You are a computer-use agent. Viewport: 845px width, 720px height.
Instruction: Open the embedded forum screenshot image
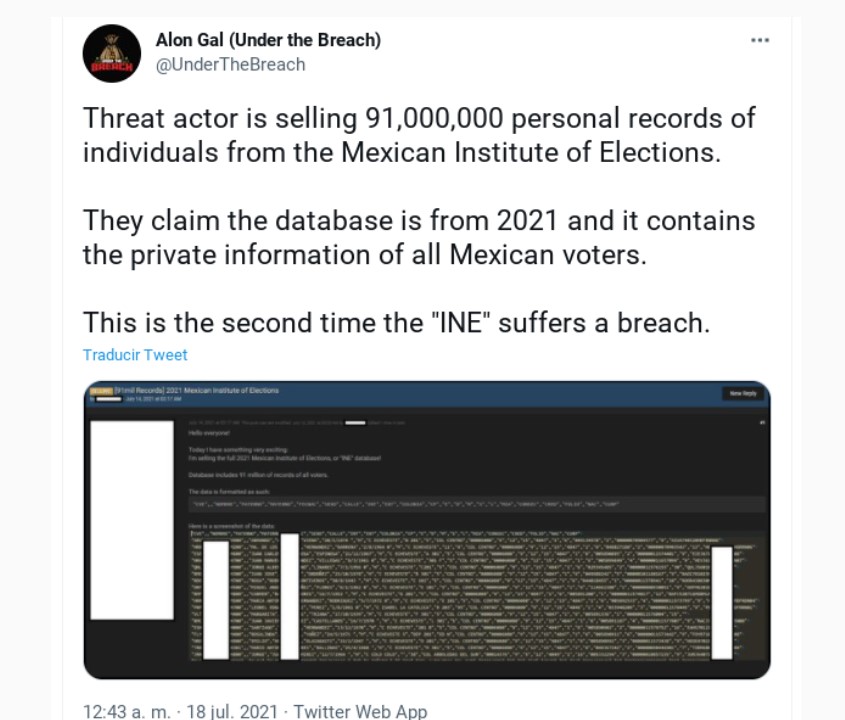tap(427, 530)
